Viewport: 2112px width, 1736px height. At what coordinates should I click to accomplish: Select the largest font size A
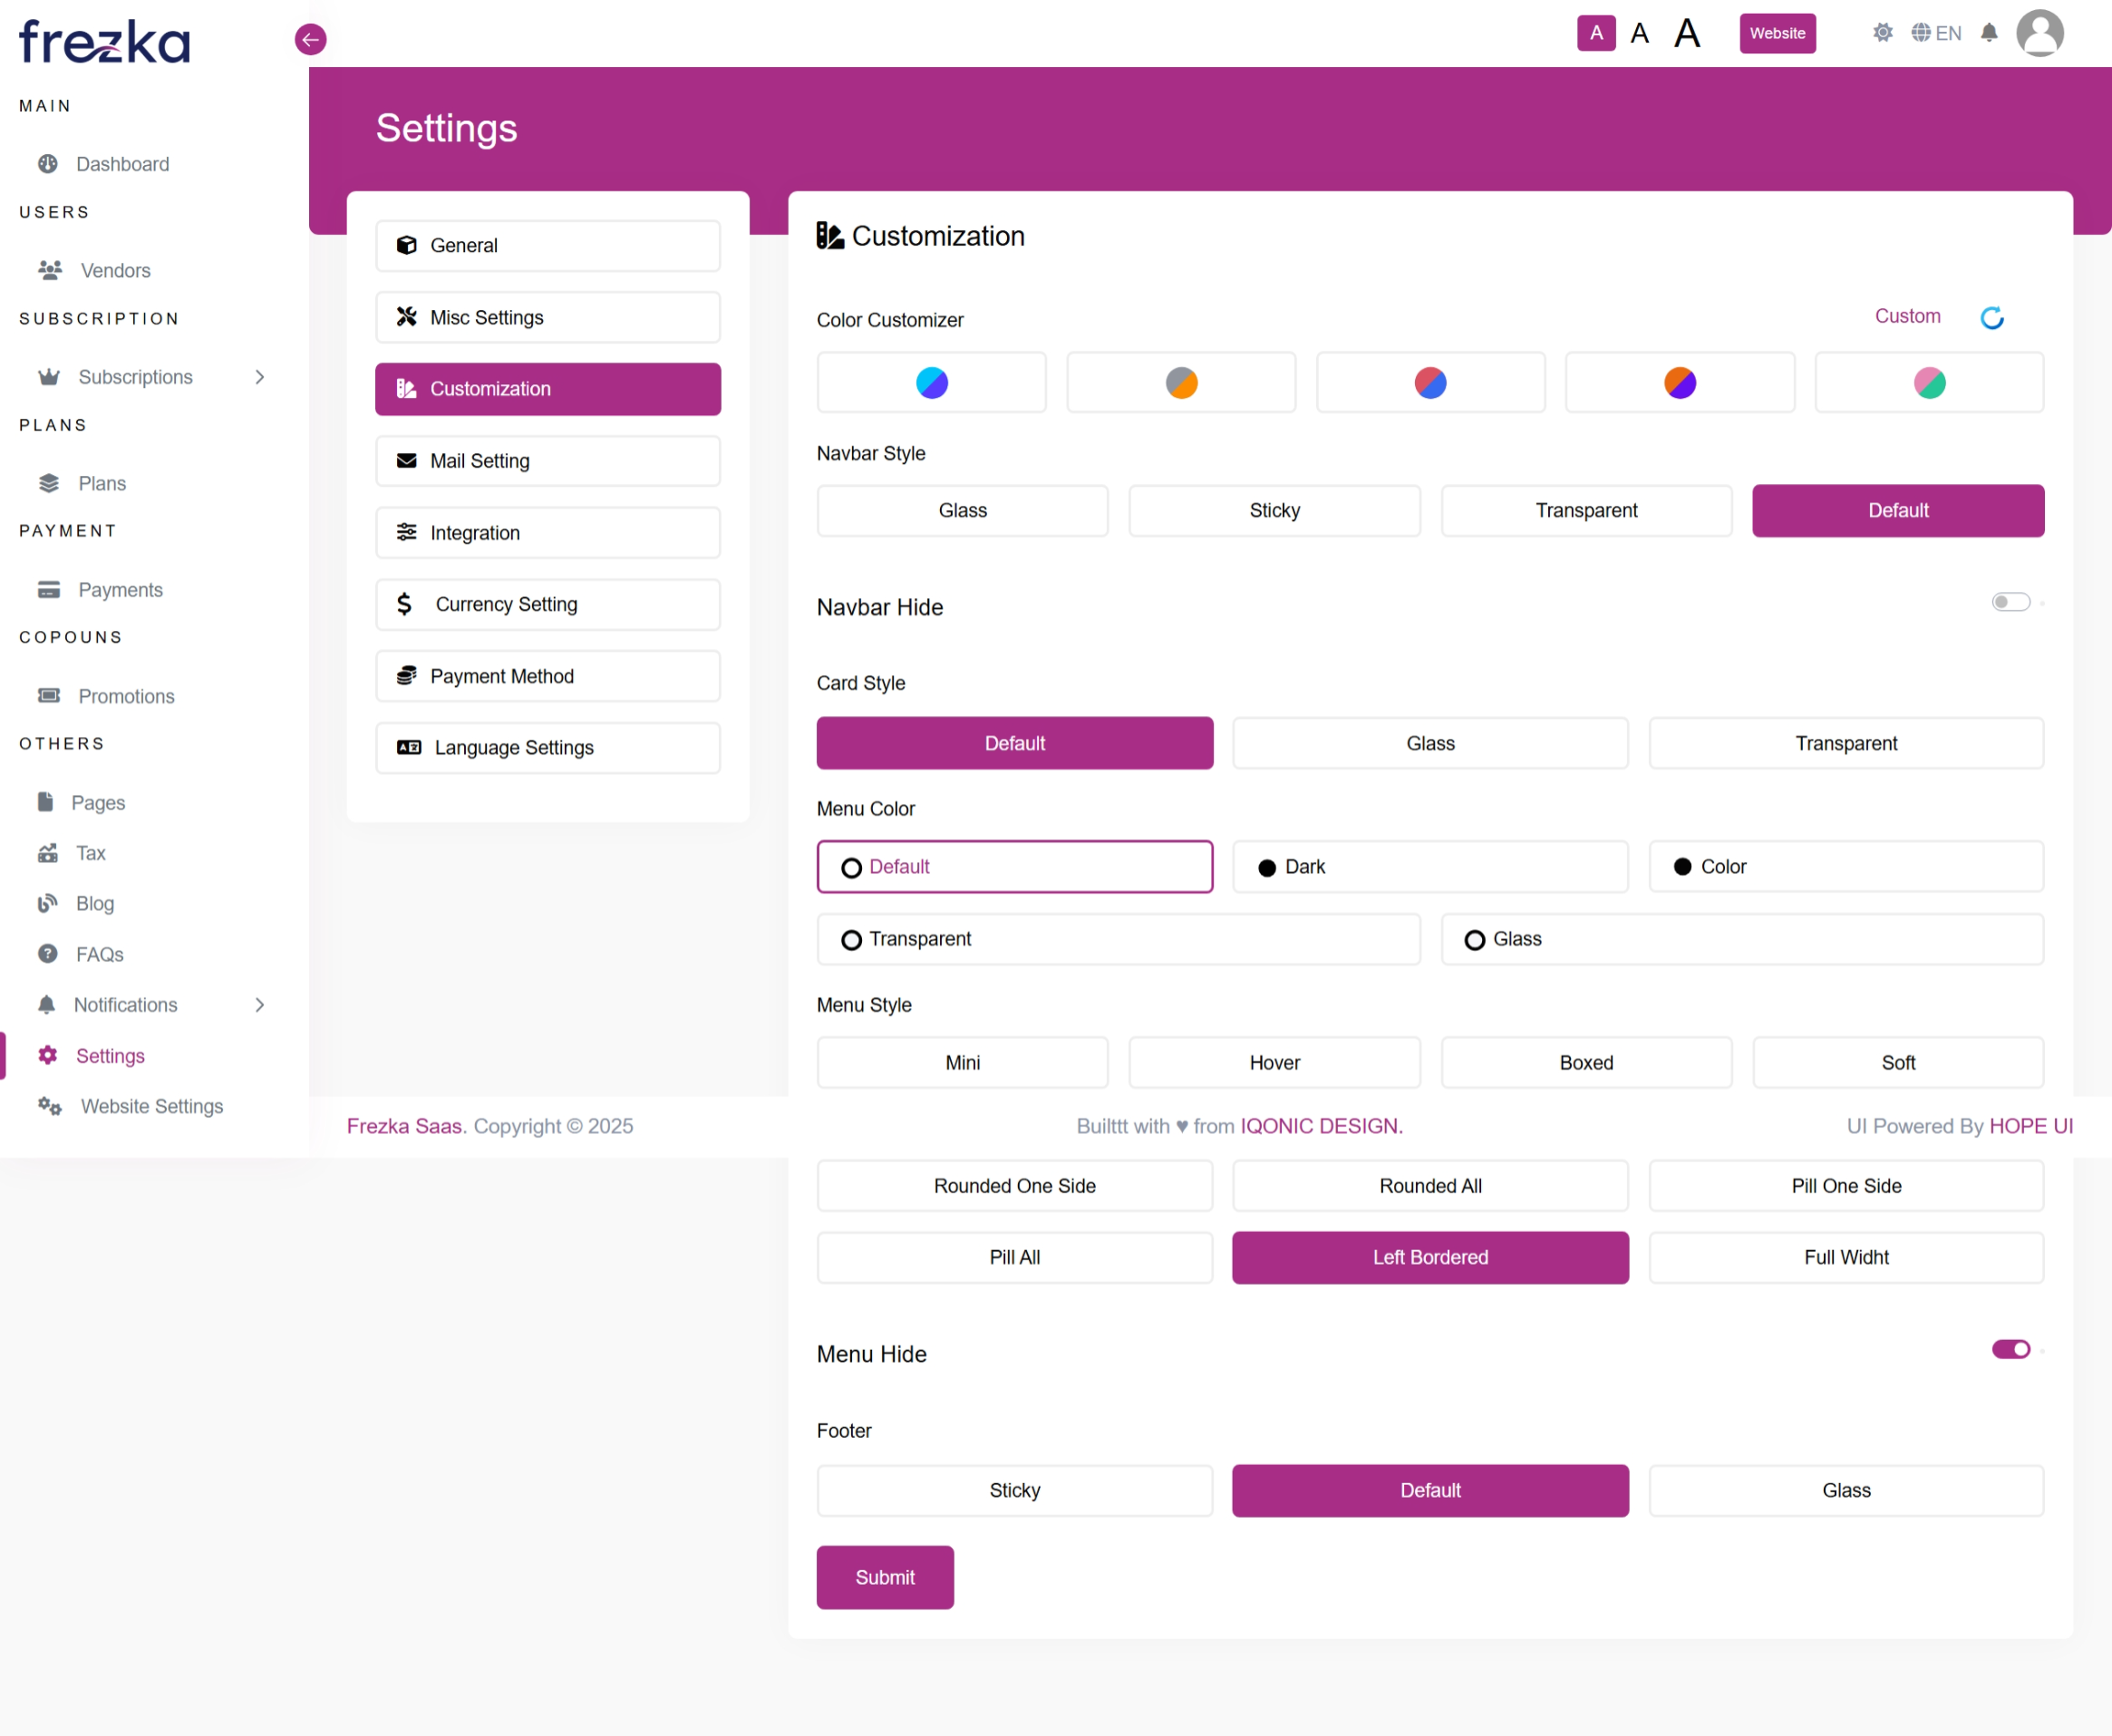(1687, 34)
